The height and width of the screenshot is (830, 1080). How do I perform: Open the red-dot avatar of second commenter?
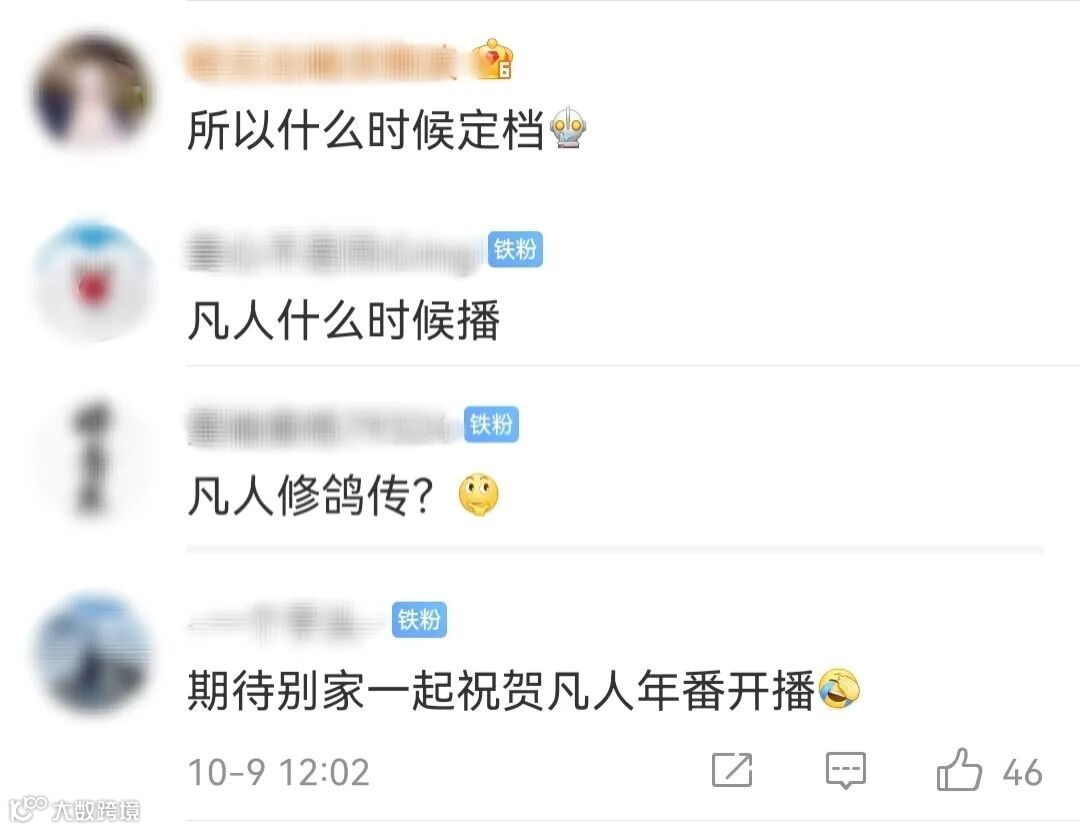point(92,281)
